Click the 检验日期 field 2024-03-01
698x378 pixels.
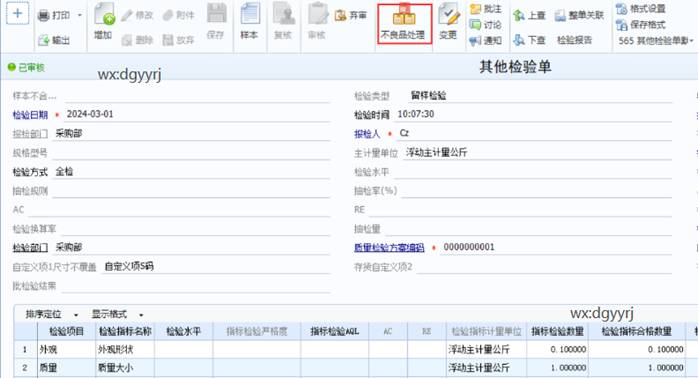coord(198,114)
